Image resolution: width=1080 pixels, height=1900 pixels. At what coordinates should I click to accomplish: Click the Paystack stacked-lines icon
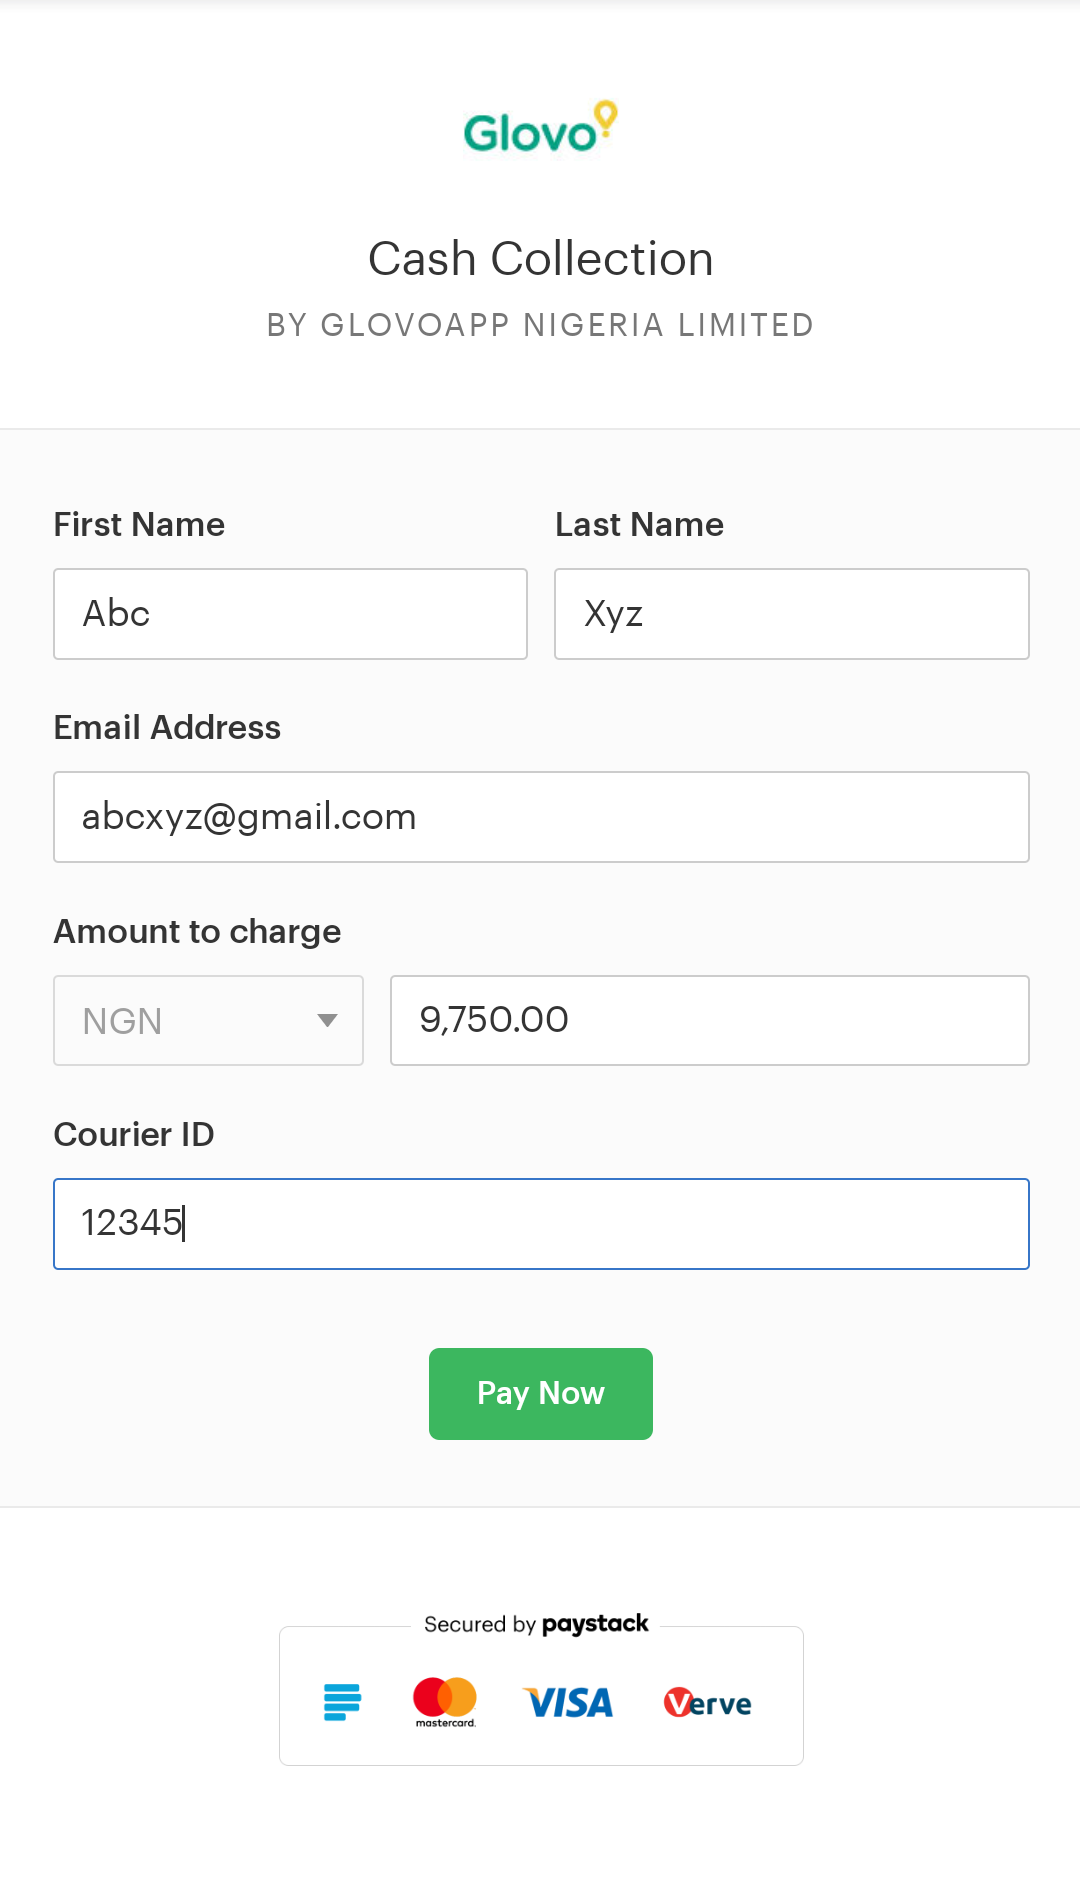tap(342, 1701)
